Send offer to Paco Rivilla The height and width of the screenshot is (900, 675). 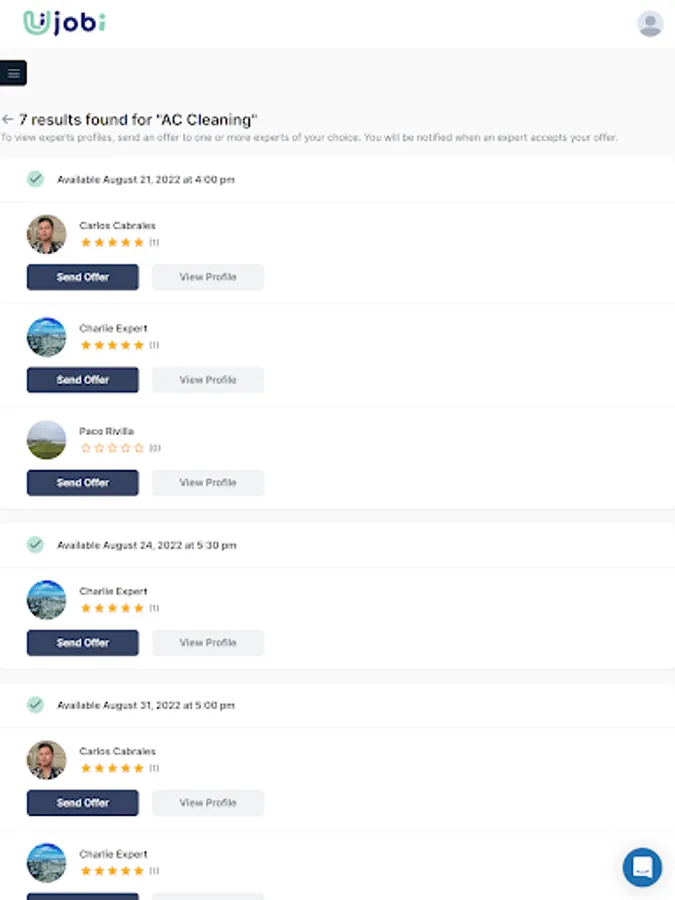pos(83,483)
